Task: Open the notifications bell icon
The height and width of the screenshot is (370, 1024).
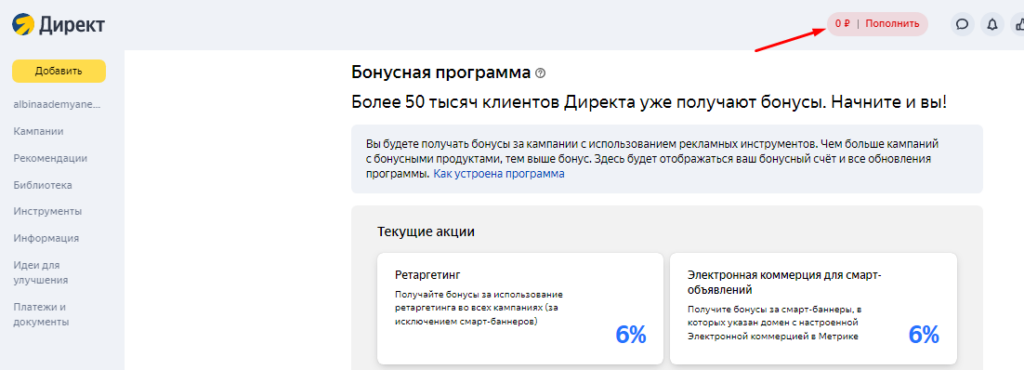Action: pyautogui.click(x=992, y=24)
